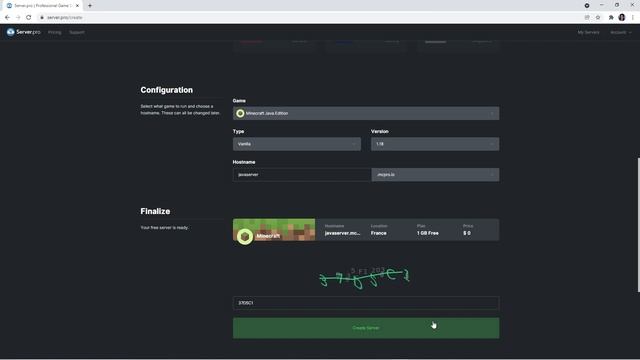
Task: Reload the server.pro page
Action: click(29, 18)
